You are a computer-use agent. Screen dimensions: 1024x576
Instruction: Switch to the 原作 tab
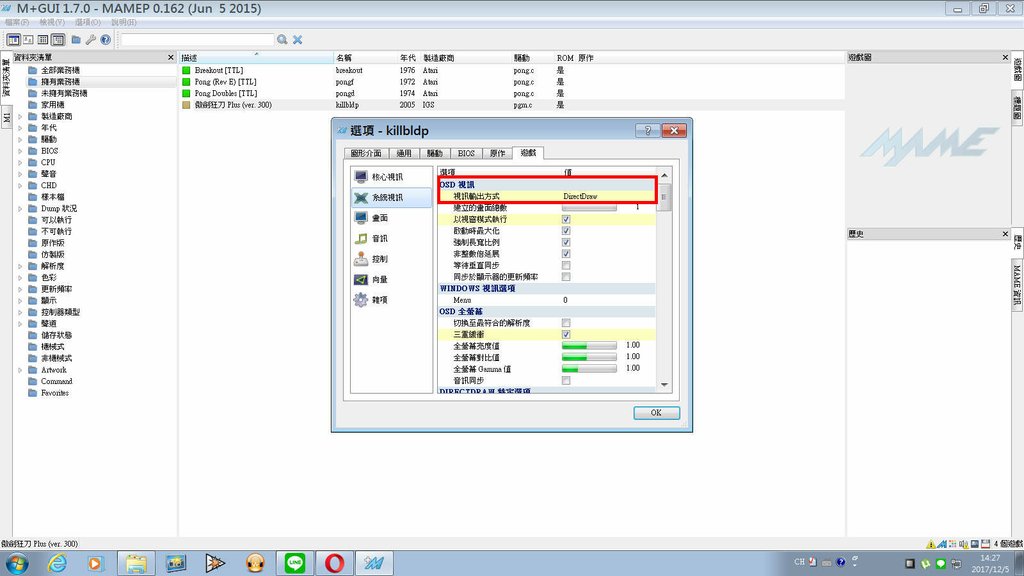(497, 153)
